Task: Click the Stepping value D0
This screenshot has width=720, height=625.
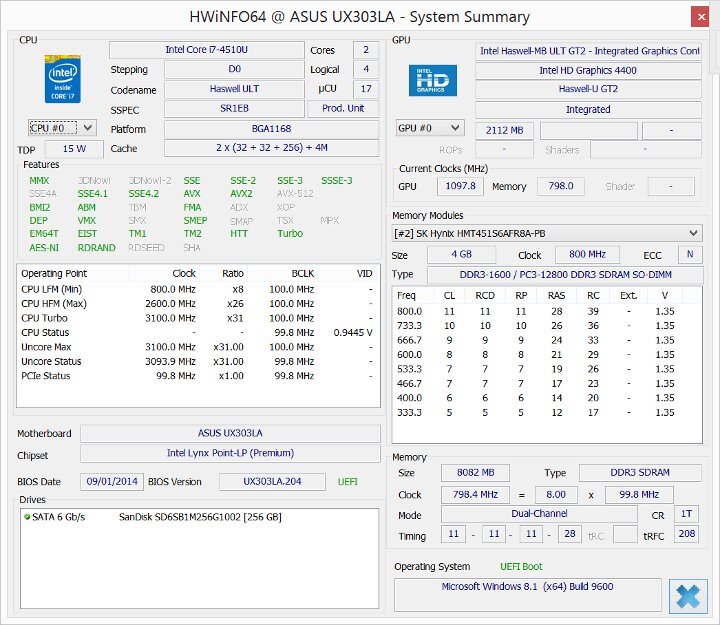Action: tap(234, 69)
